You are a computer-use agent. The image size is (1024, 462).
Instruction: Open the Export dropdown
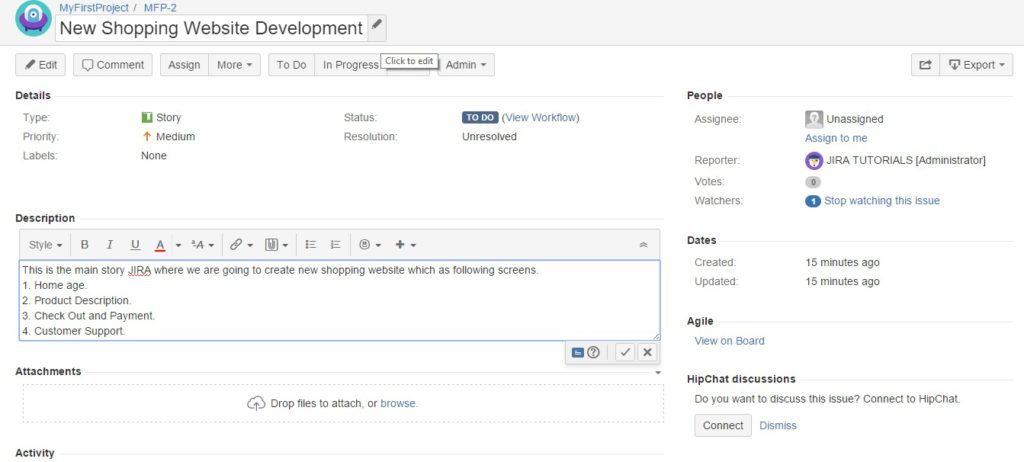[976, 65]
